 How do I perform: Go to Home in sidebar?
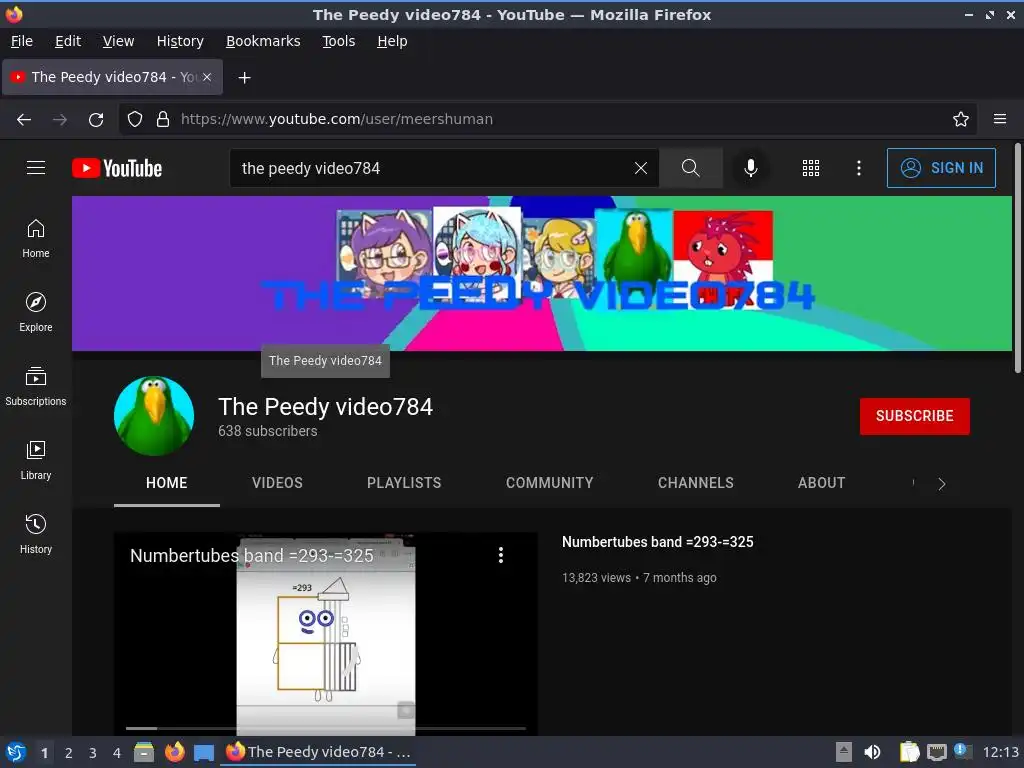36,238
